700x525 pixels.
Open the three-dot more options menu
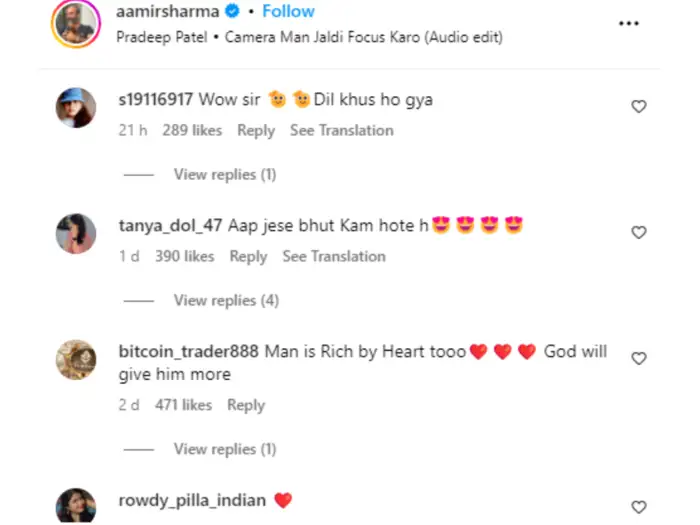click(x=628, y=23)
